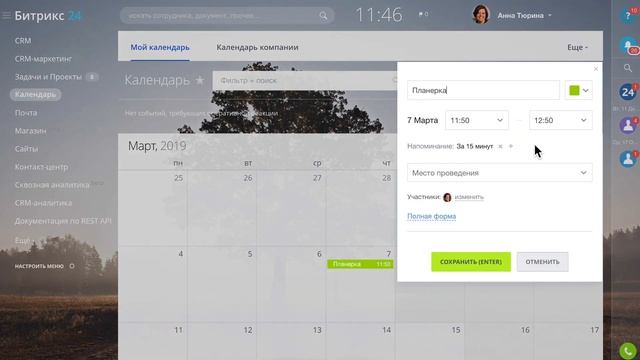
Task: Expand the 12:50 end time dropdown
Action: coord(561,120)
